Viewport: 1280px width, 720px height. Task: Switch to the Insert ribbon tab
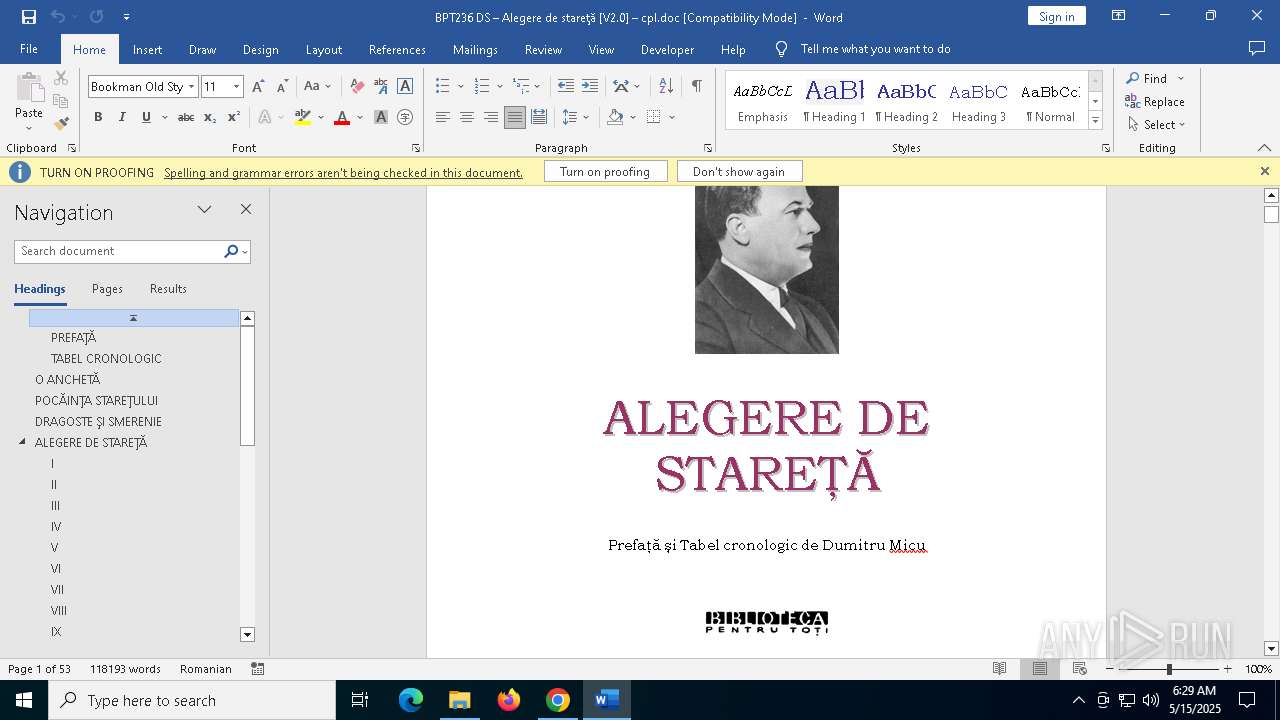[147, 49]
